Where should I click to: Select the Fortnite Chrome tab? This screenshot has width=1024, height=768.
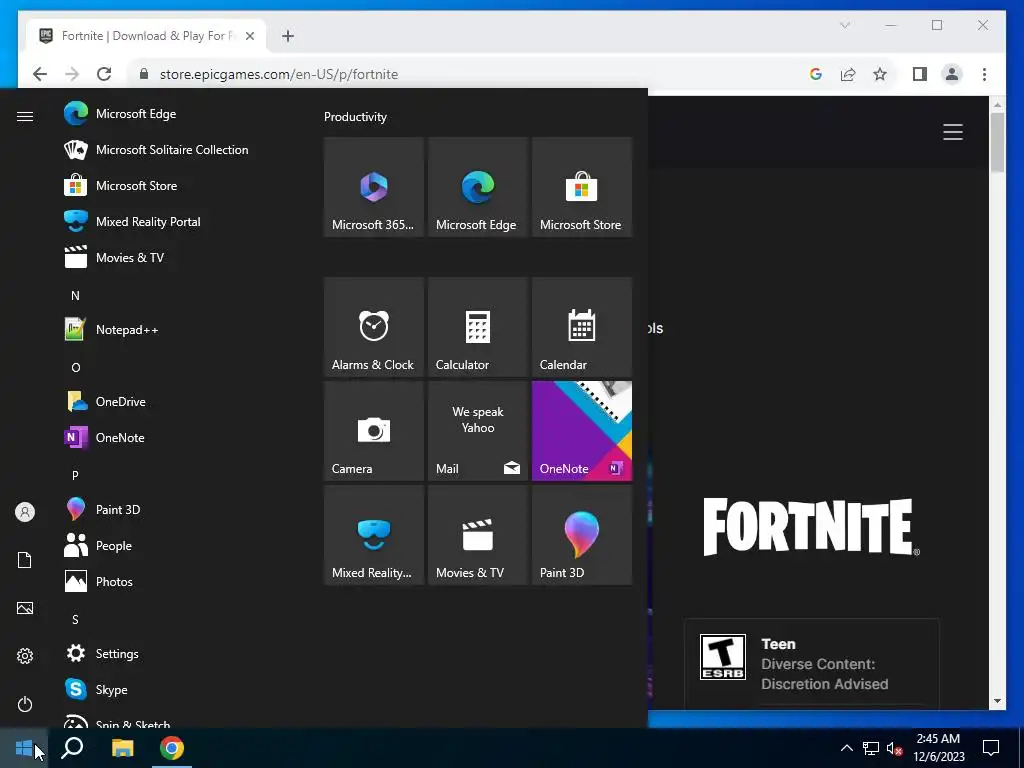tap(146, 36)
